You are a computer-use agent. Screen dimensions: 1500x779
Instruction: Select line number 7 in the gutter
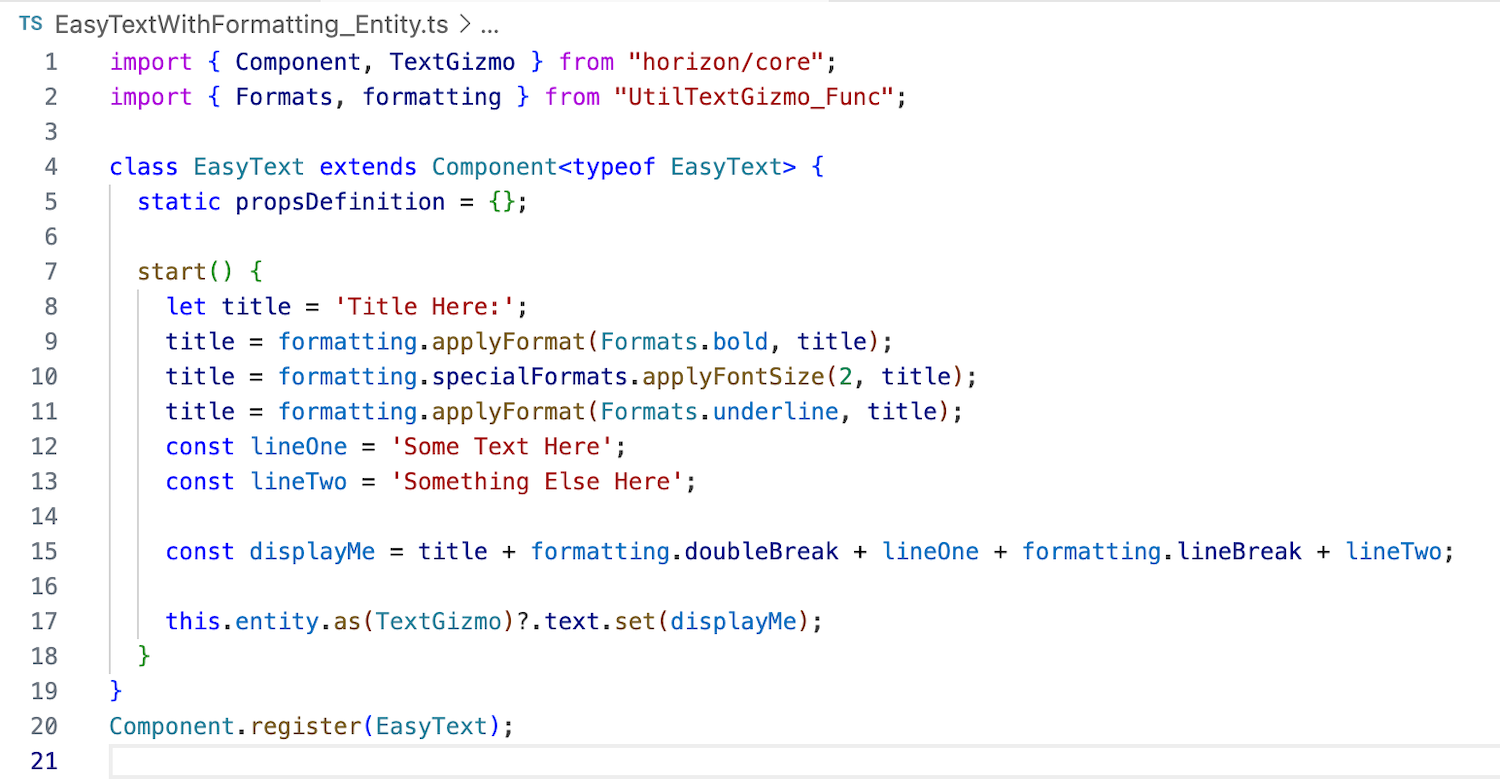point(51,272)
